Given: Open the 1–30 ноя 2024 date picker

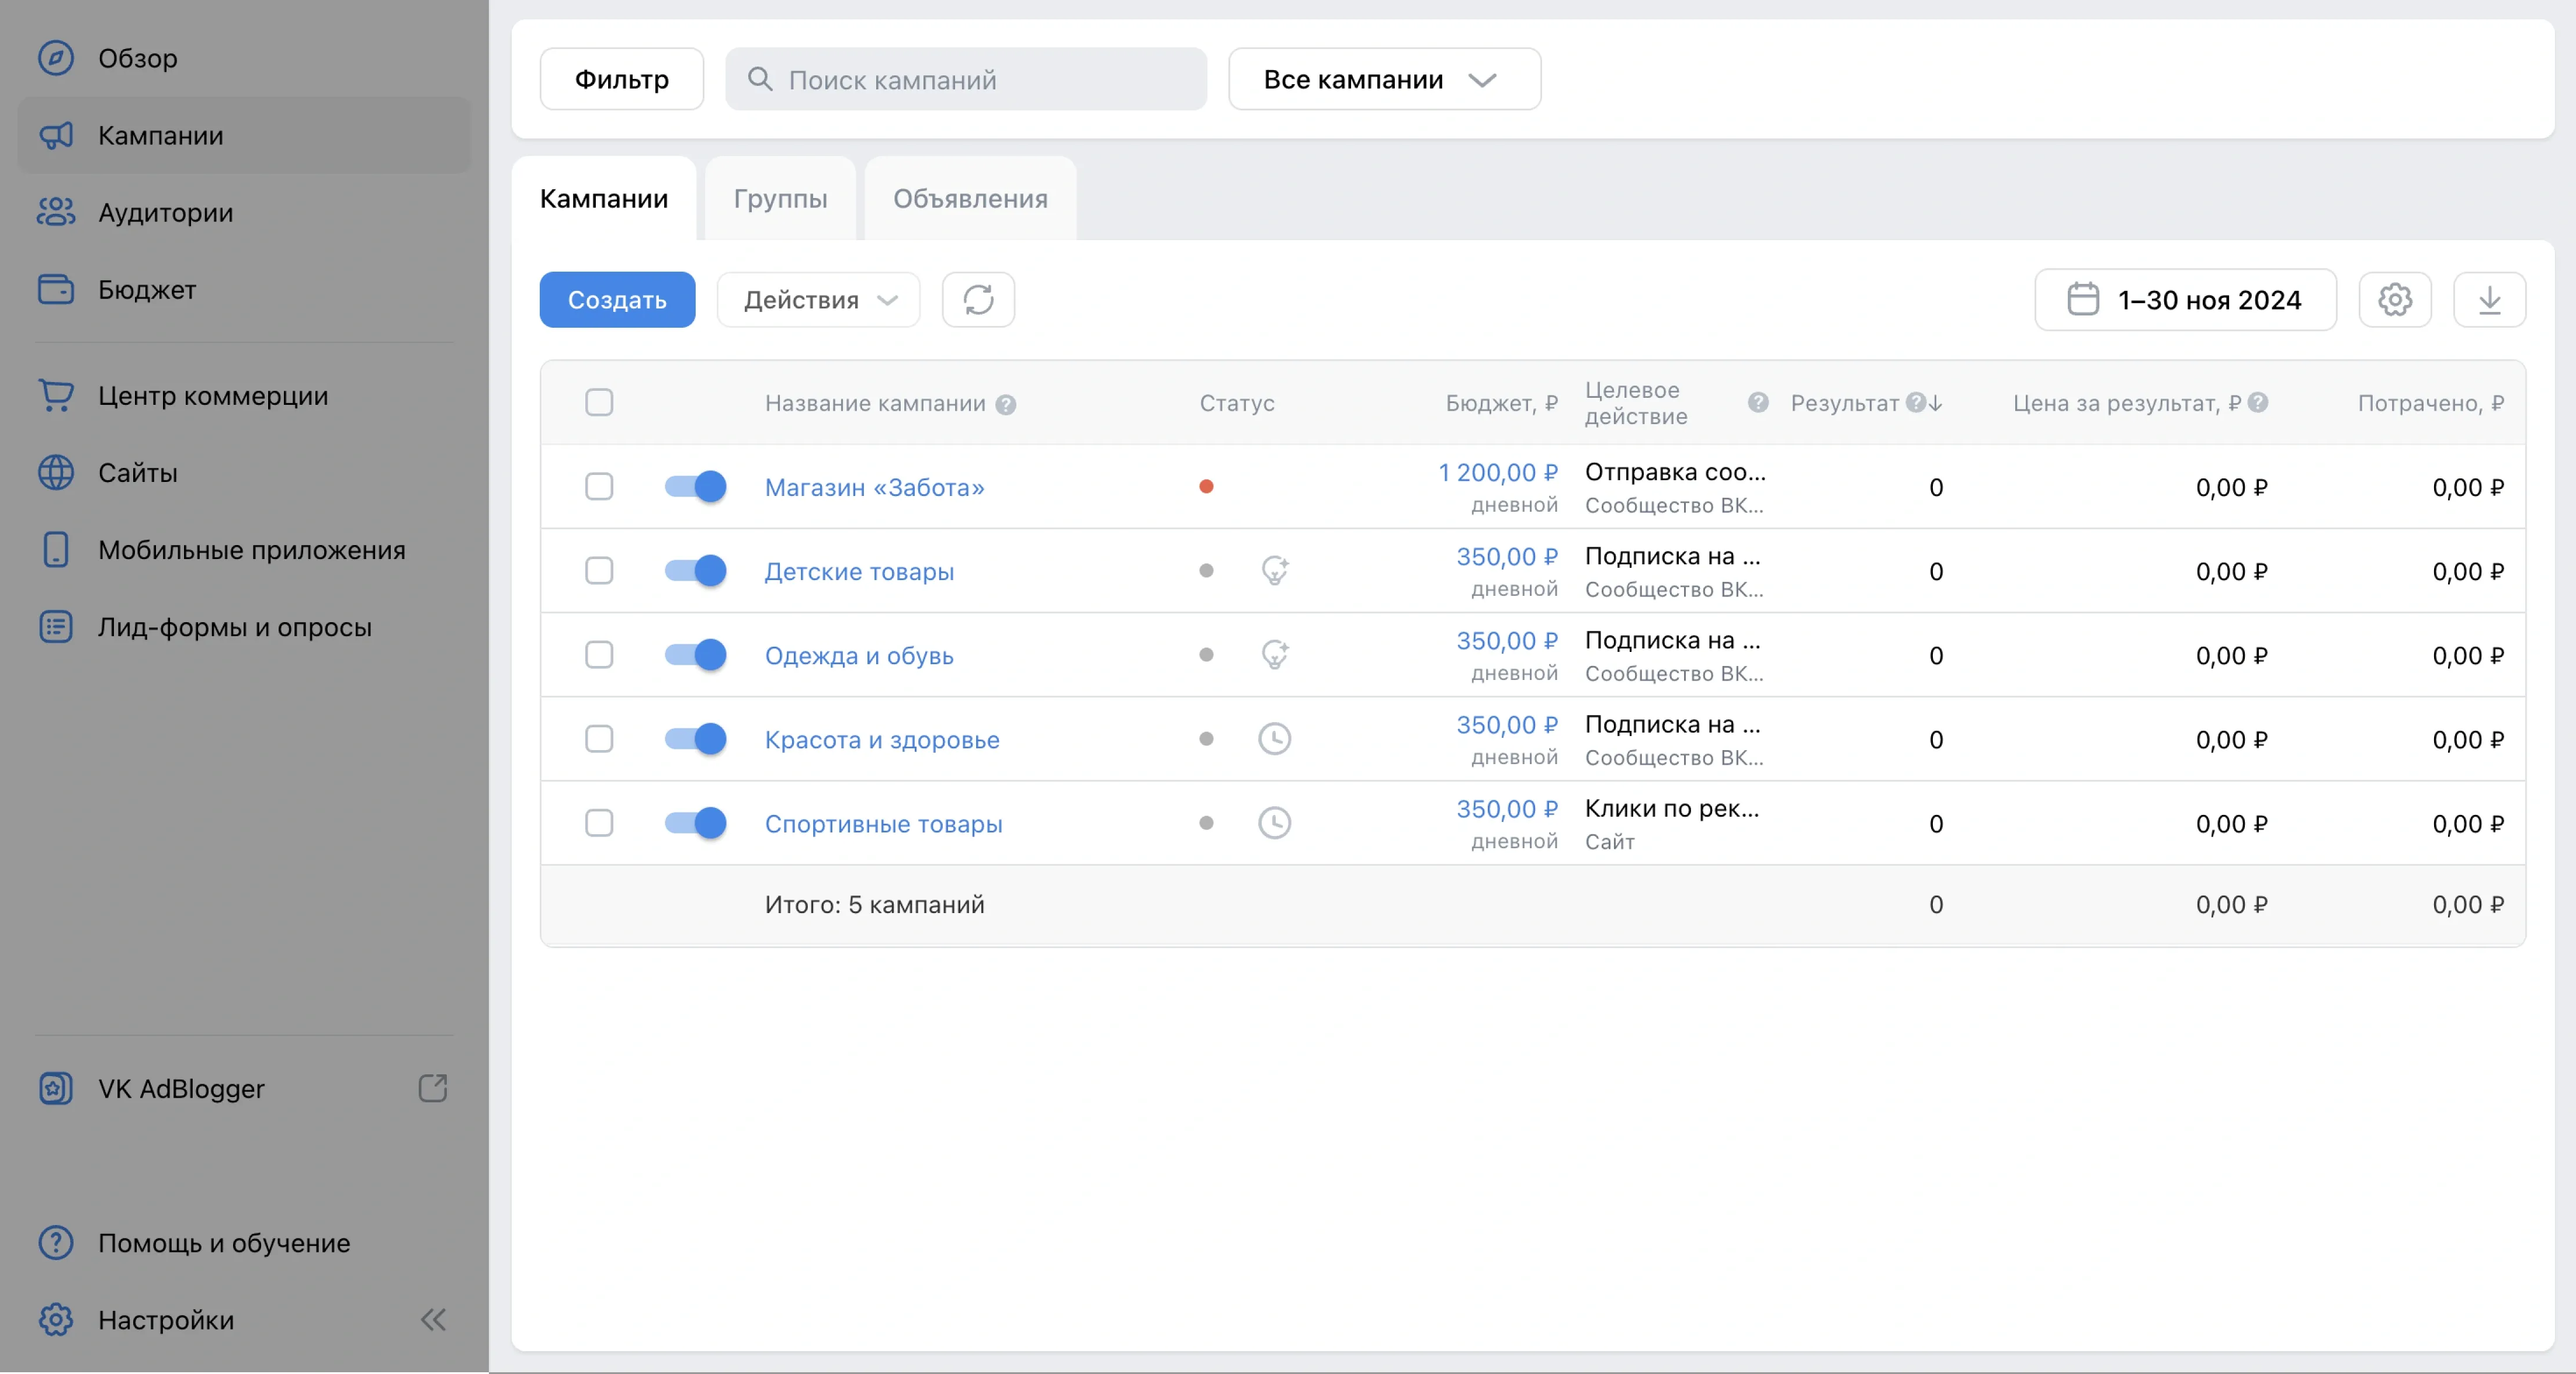Looking at the screenshot, I should tap(2185, 299).
